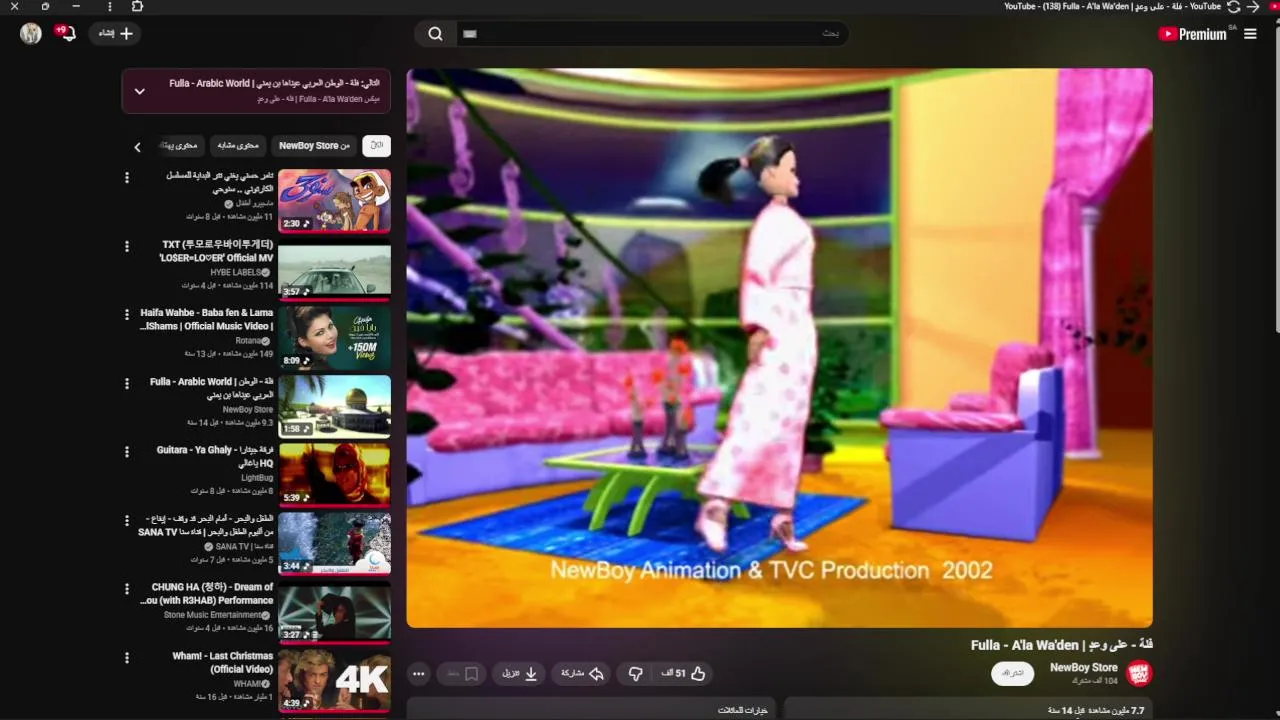
Task: Open options menu for TXT LO$ER=LO♡ER video
Action: coord(127,246)
